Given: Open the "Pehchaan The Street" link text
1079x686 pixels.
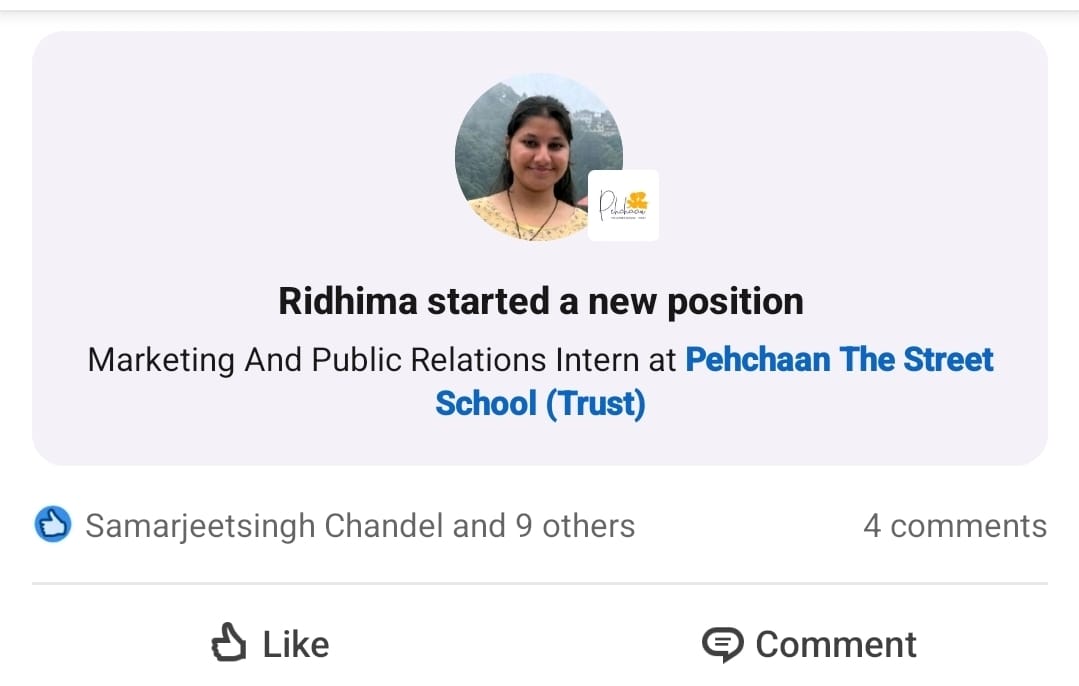Looking at the screenshot, I should click(839, 360).
